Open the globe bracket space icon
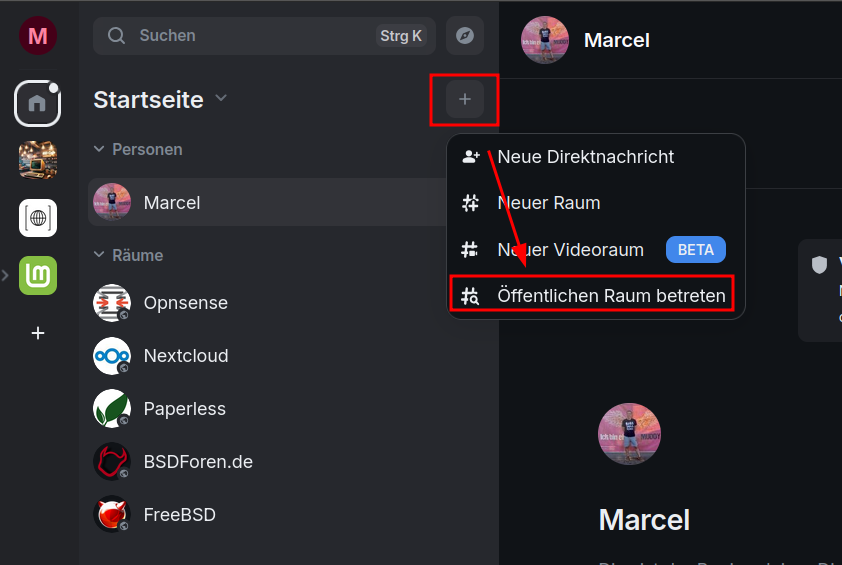The width and height of the screenshot is (842, 565). coord(38,218)
